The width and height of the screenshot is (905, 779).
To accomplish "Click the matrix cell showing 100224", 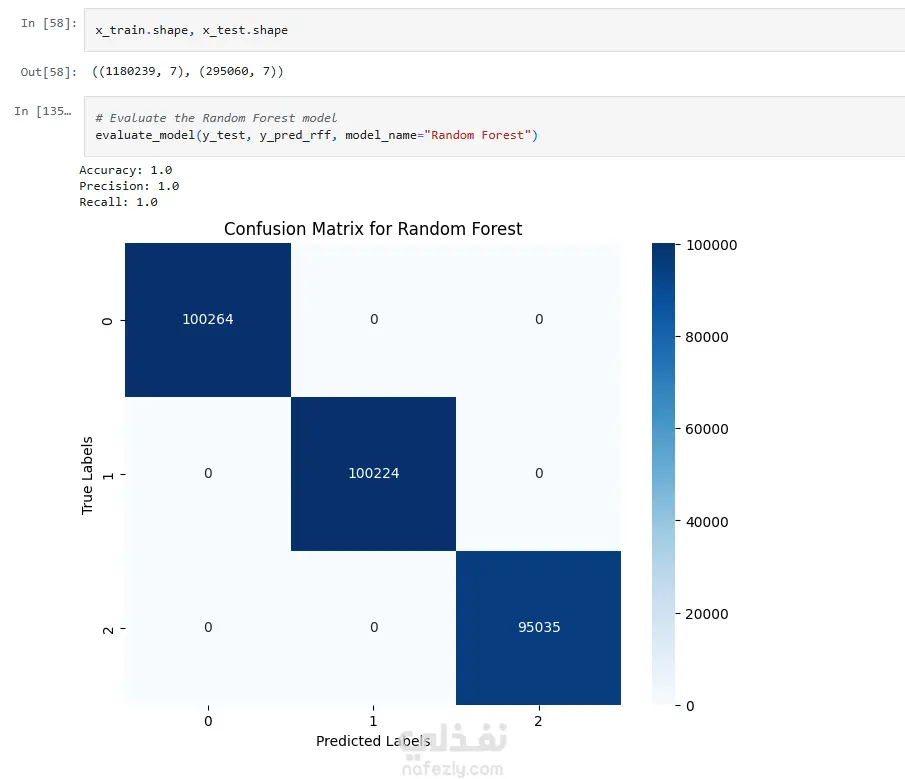I will [373, 474].
